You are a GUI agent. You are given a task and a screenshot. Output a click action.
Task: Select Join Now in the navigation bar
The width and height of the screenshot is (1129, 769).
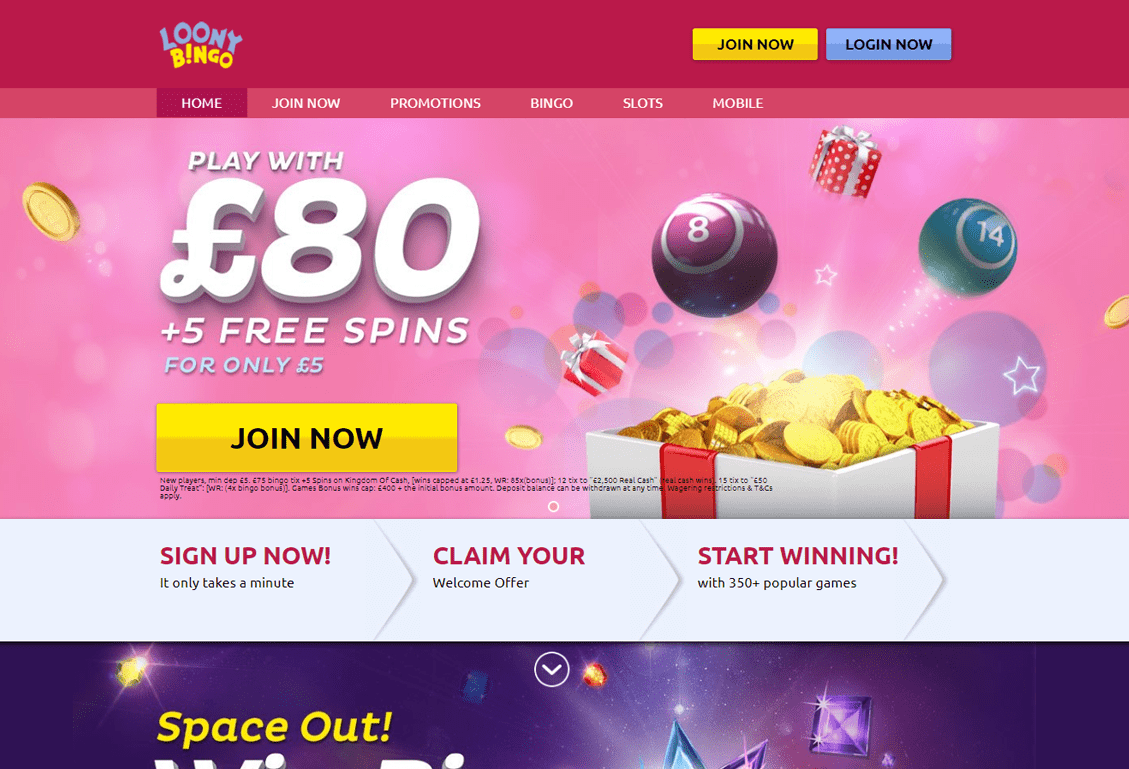click(306, 103)
